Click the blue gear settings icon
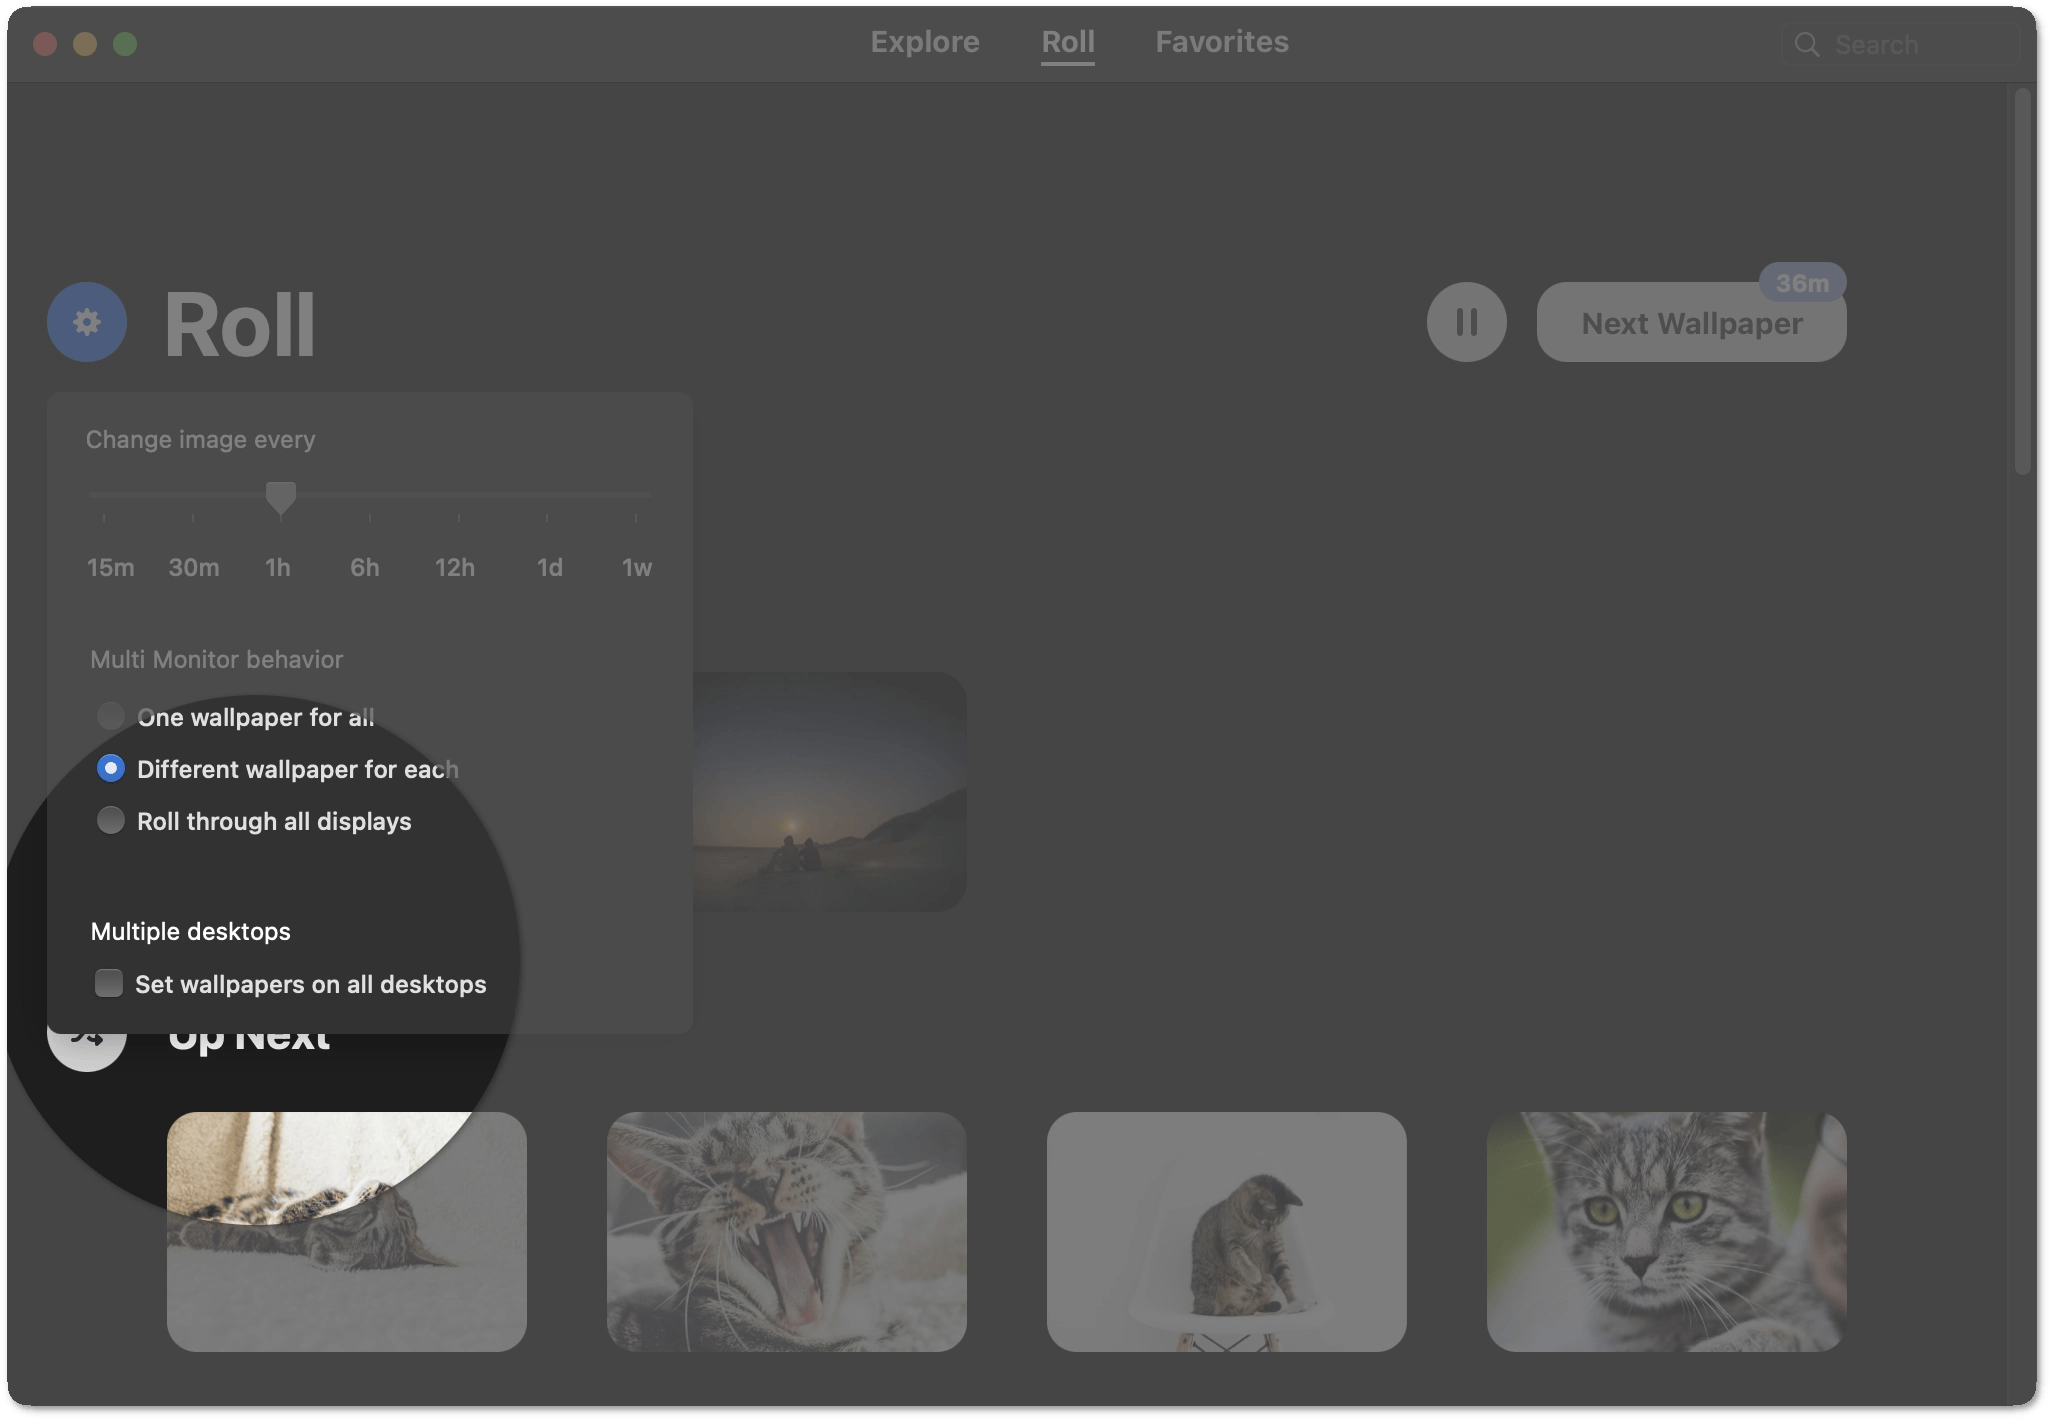 pos(87,322)
